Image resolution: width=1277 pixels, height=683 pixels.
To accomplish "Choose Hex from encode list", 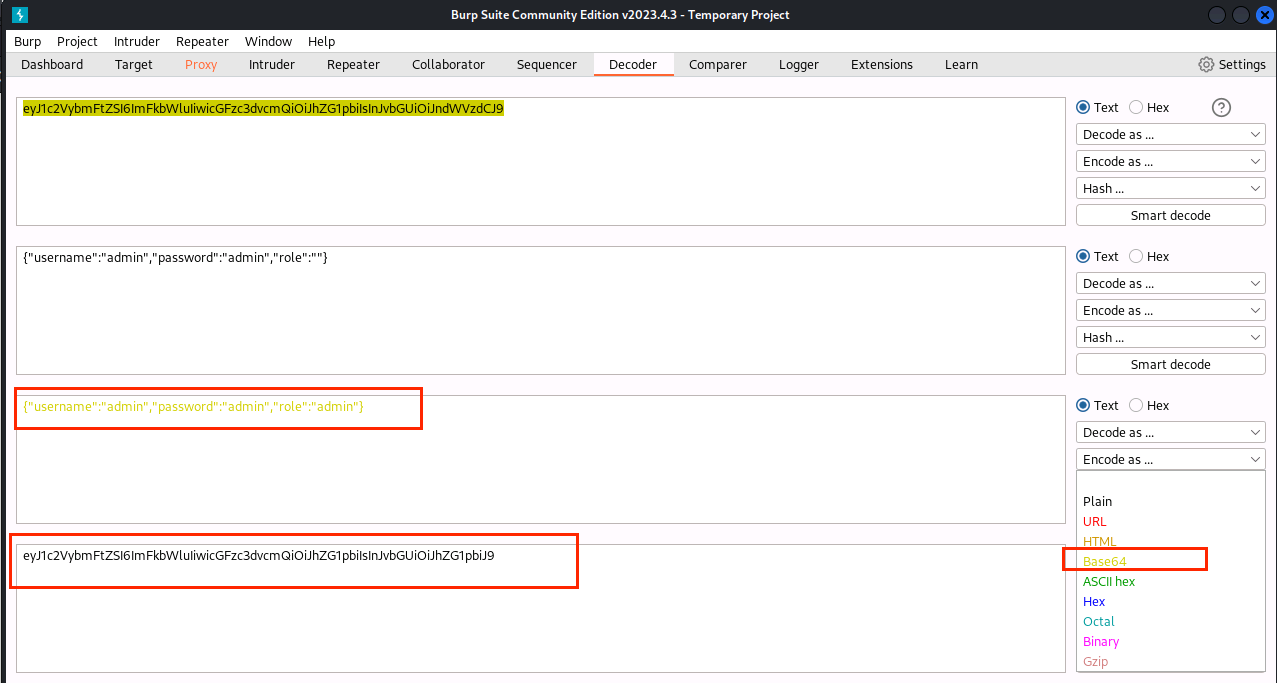I will pyautogui.click(x=1171, y=601).
